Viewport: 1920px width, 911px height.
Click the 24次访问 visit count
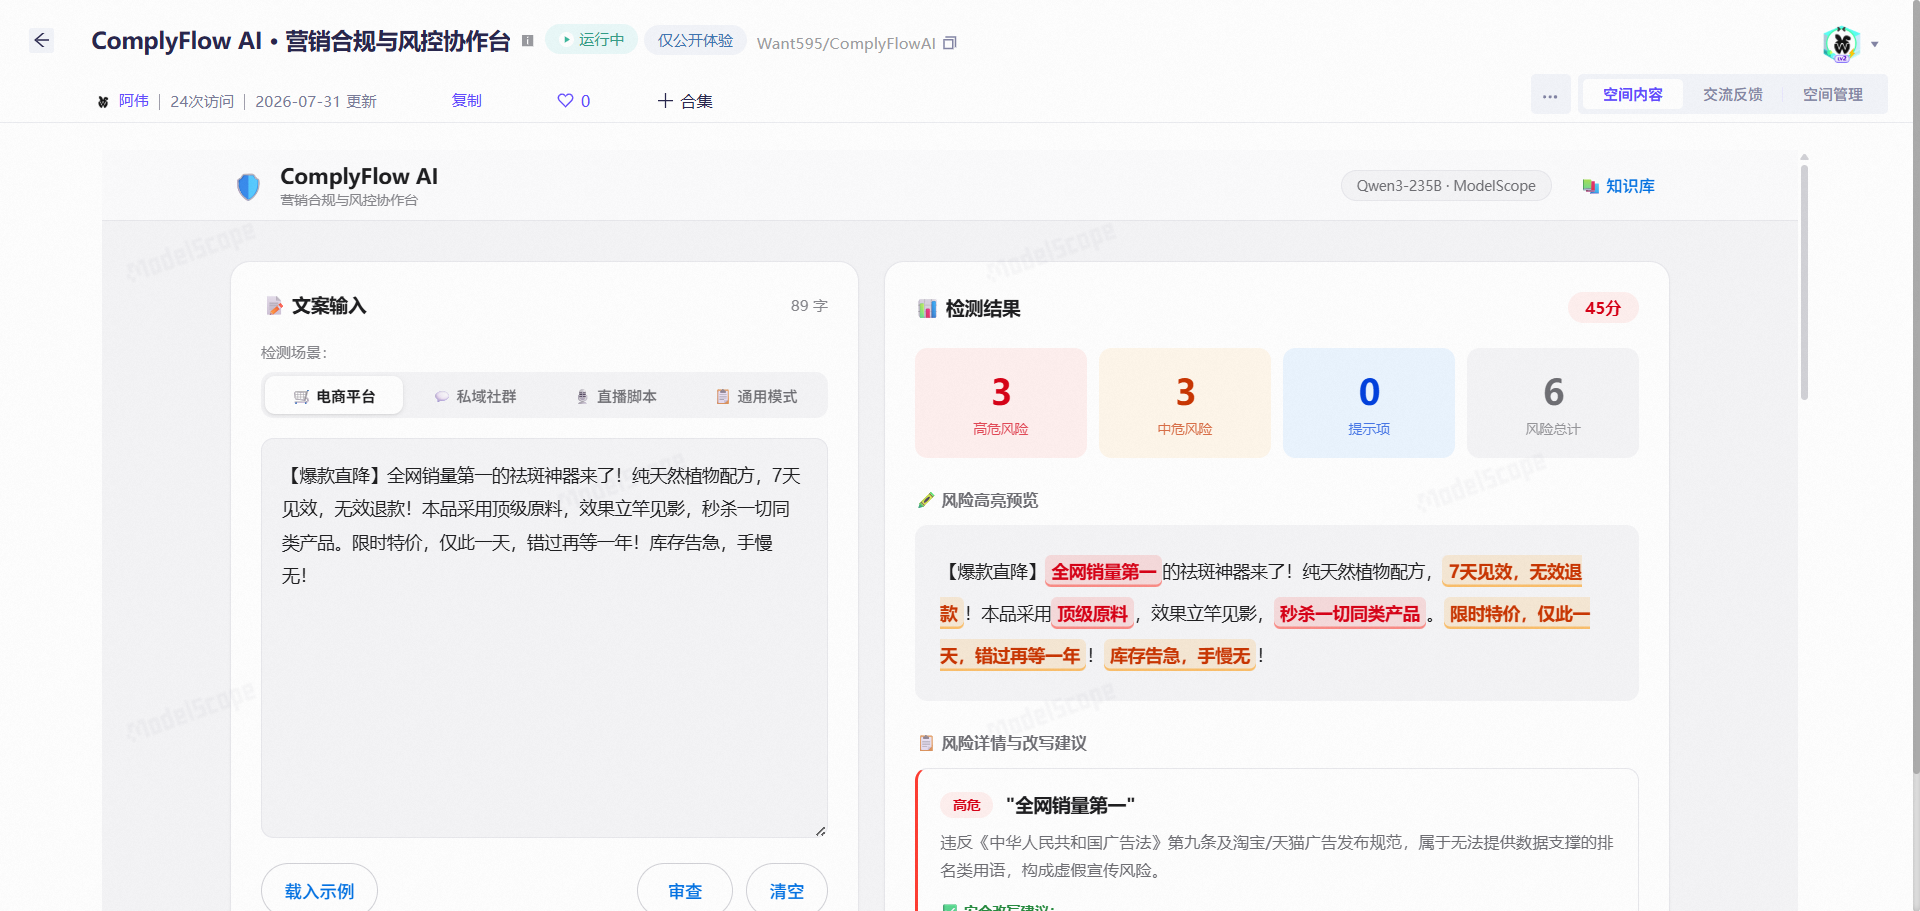[202, 101]
